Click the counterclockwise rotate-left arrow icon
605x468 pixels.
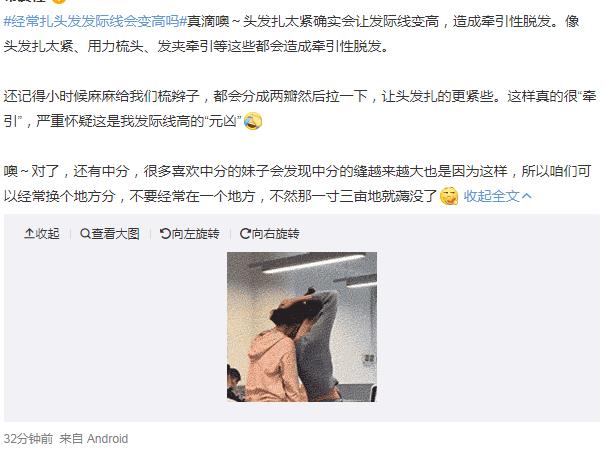165,233
